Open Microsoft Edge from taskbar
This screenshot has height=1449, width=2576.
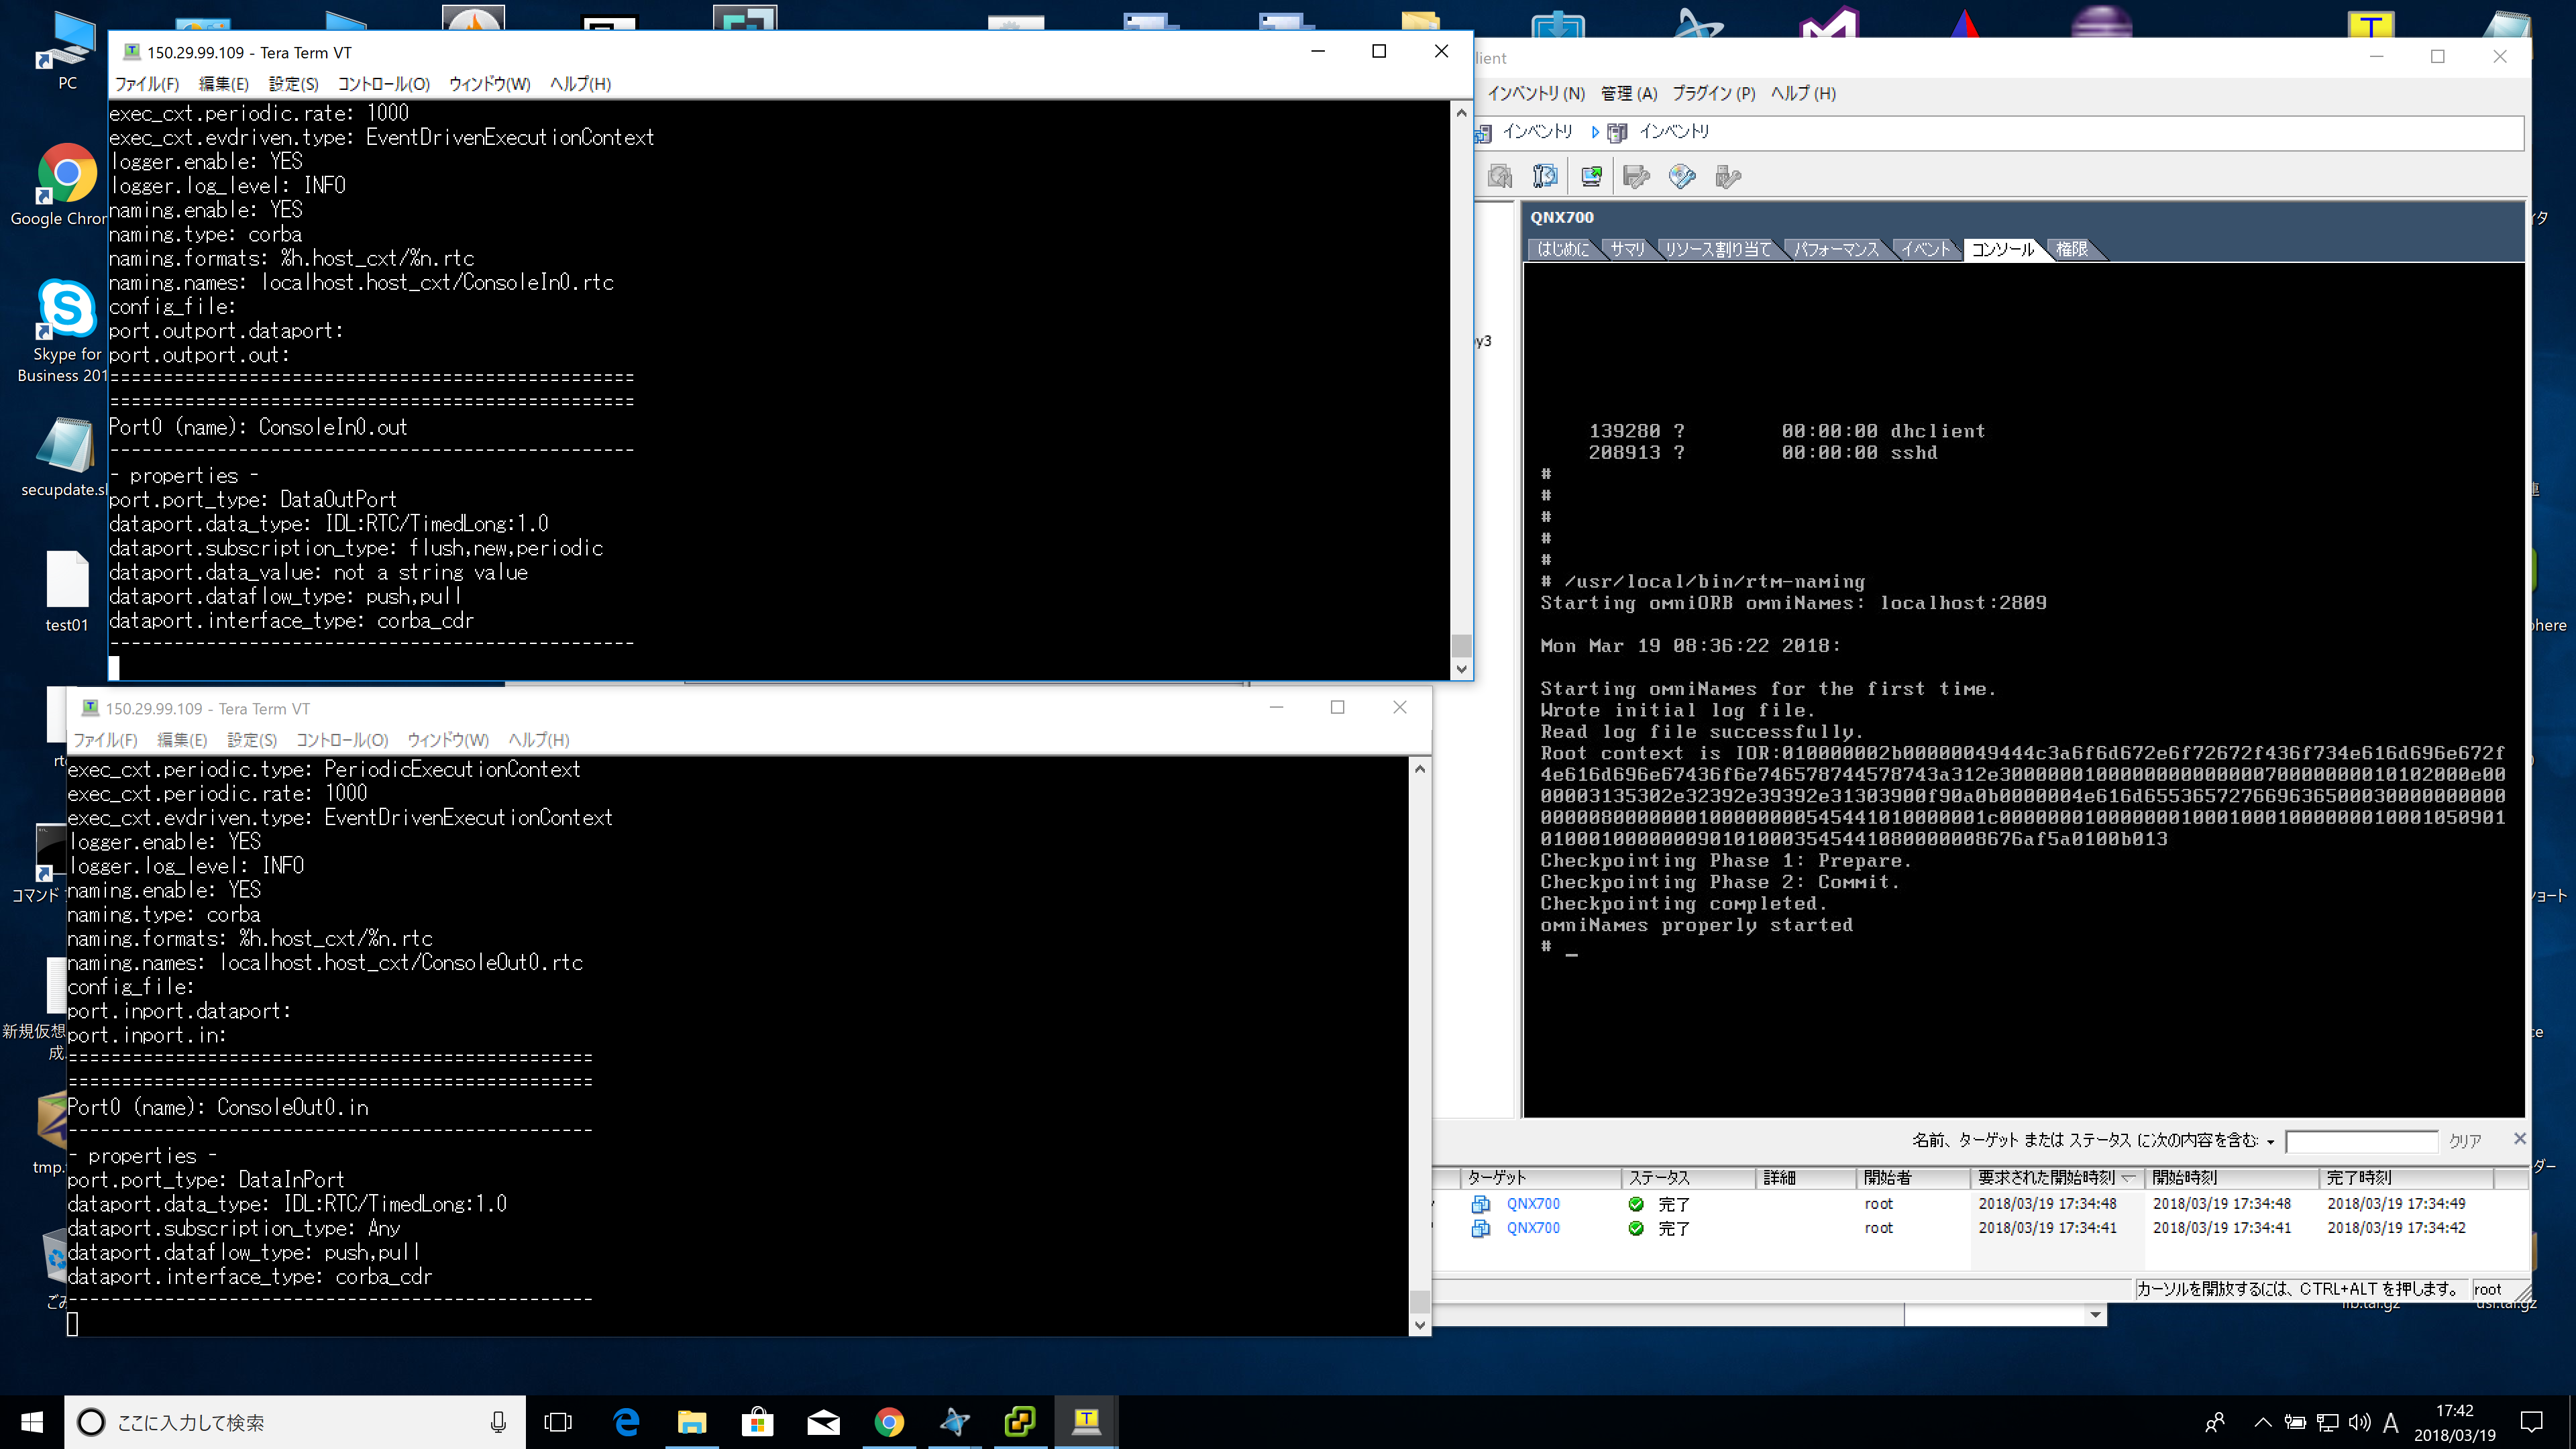tap(626, 1422)
